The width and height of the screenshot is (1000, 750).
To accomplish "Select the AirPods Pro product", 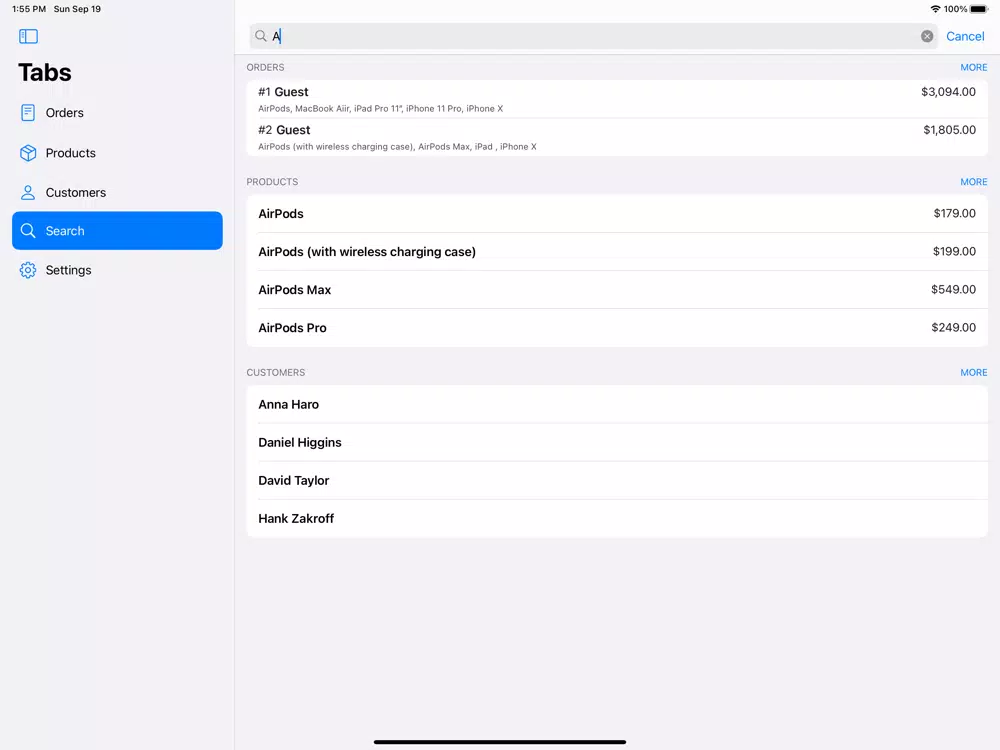I will coord(617,328).
